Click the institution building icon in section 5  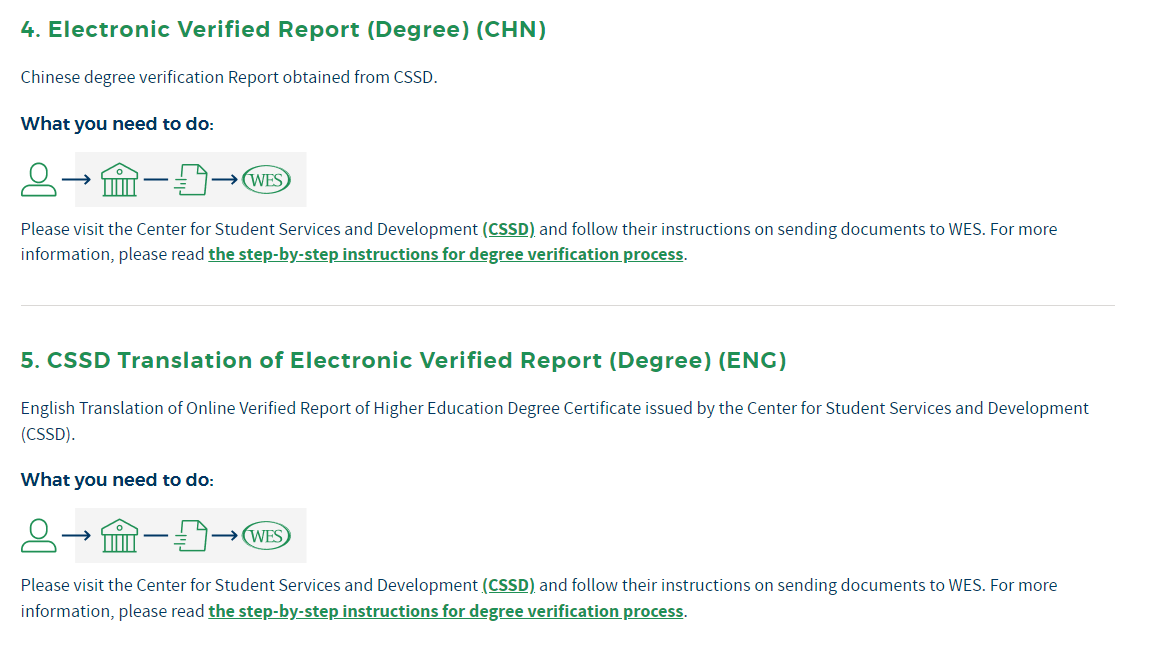[x=119, y=536]
